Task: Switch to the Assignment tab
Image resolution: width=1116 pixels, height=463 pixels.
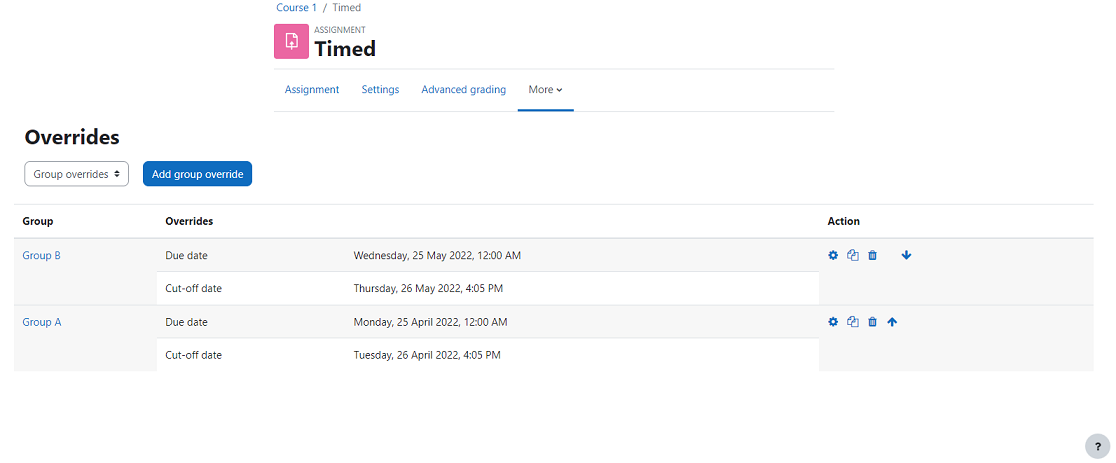Action: coord(312,90)
